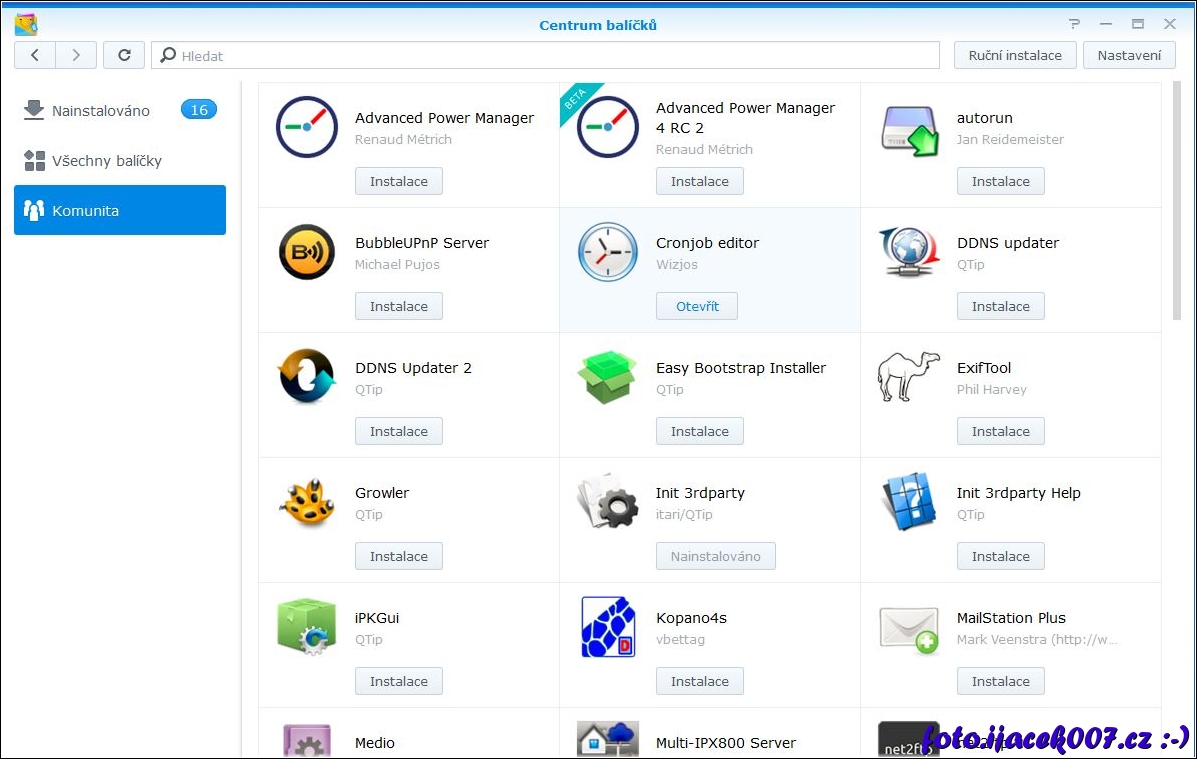
Task: Open Cronjob editor with Otevřít button
Action: point(697,306)
